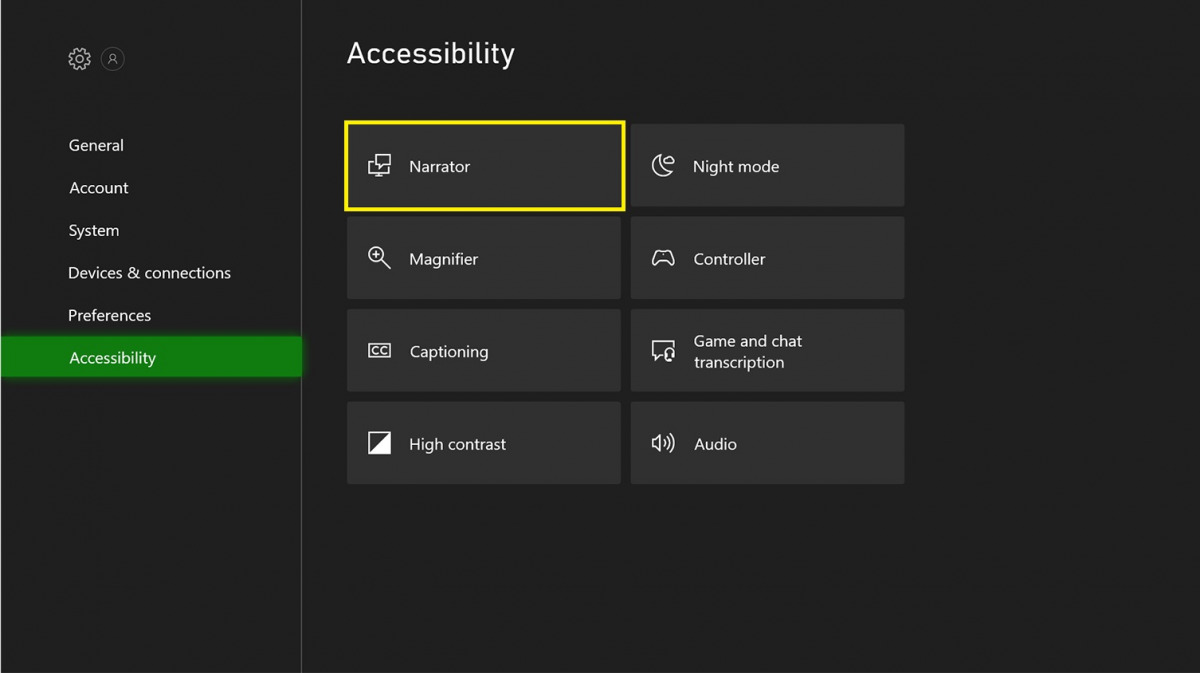Select the user profile icon

(113, 59)
